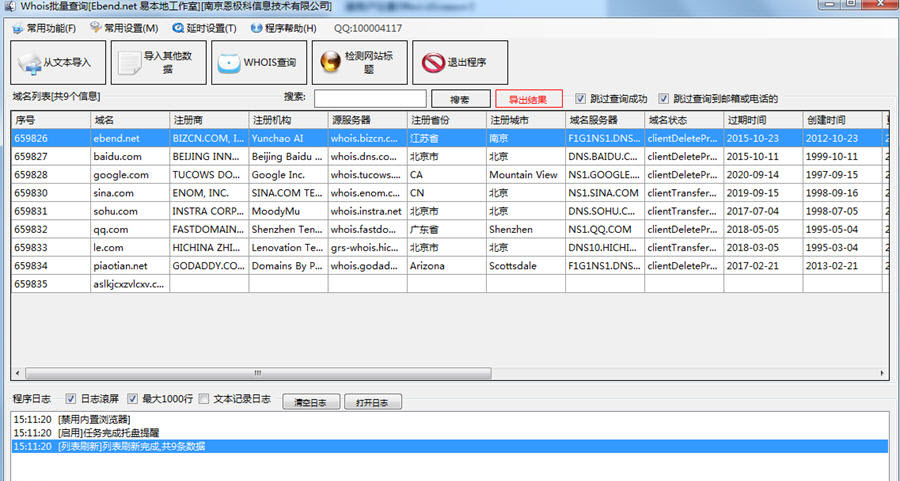Click the 从文本导入 button label

click(x=67, y=63)
